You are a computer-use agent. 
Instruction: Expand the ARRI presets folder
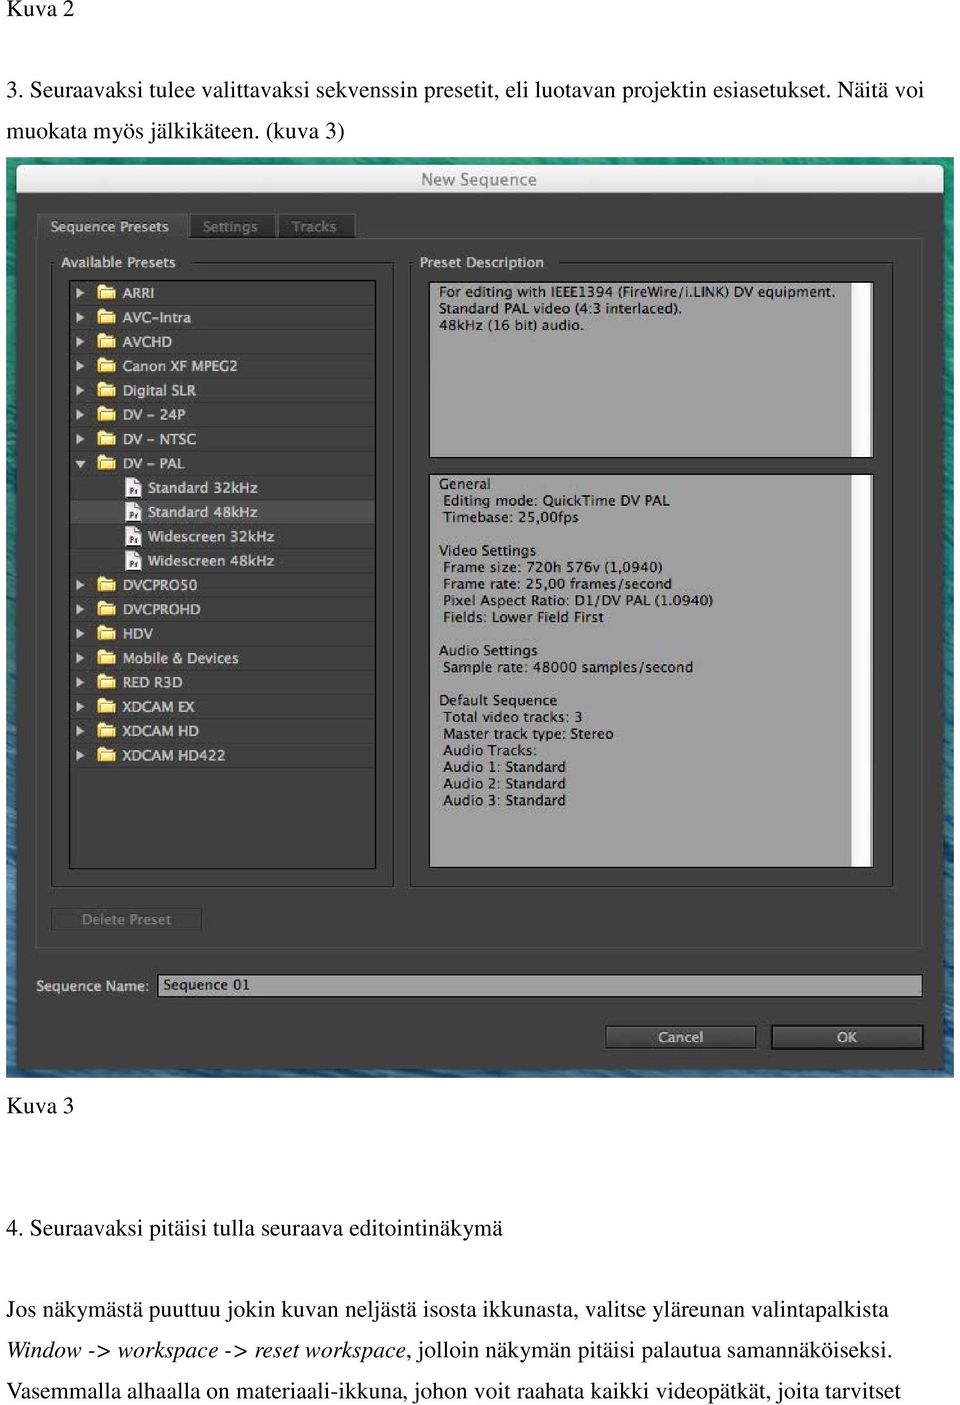(x=80, y=292)
